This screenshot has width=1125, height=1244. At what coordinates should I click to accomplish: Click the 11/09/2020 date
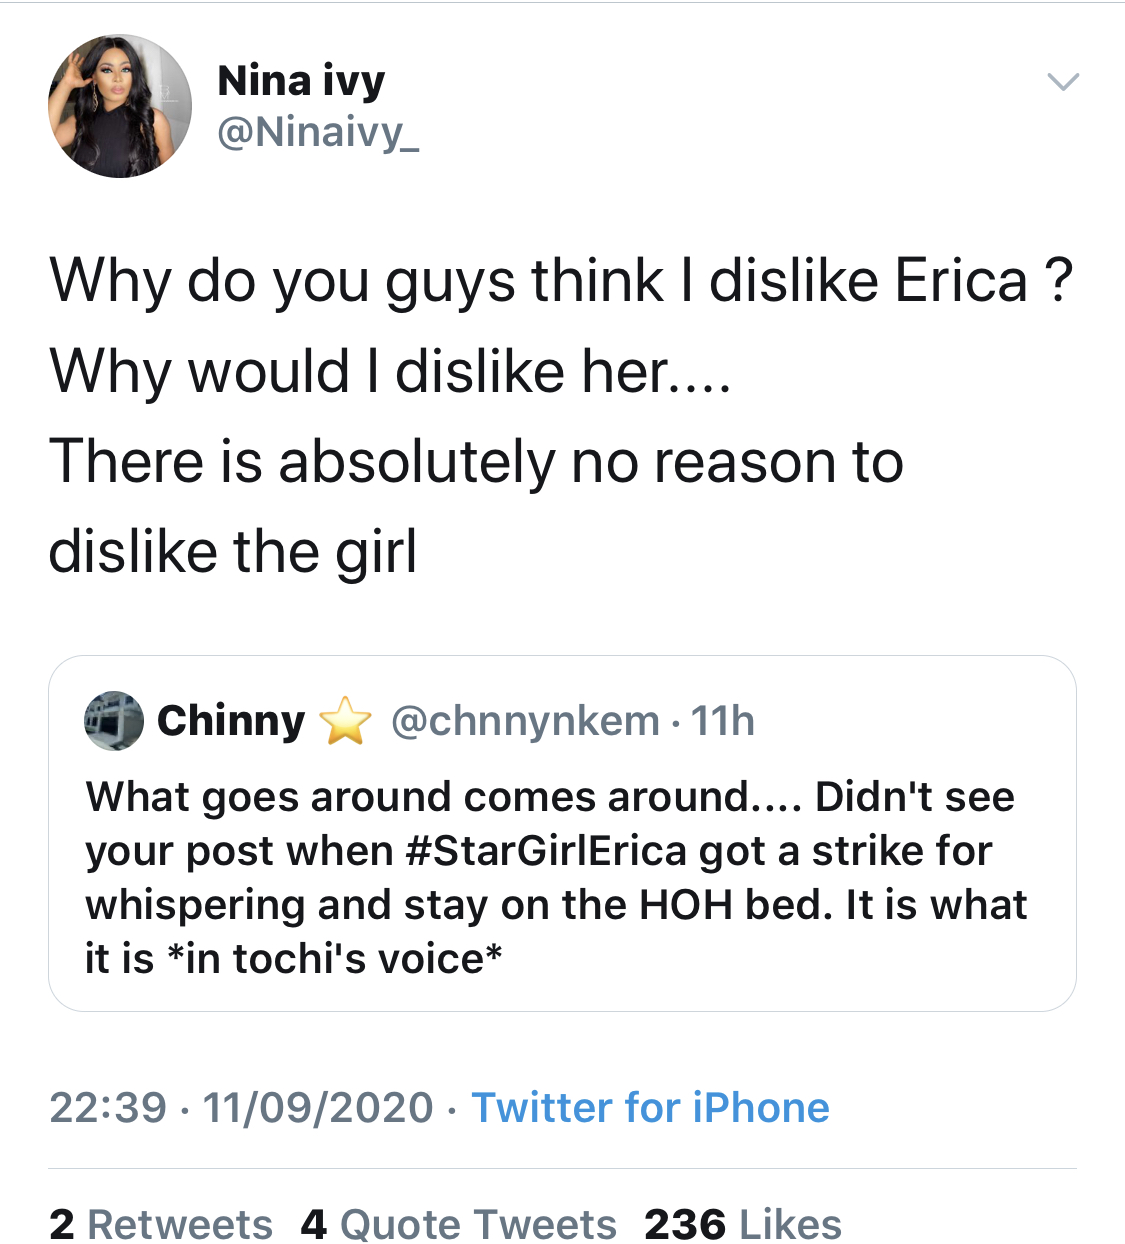tap(318, 1108)
